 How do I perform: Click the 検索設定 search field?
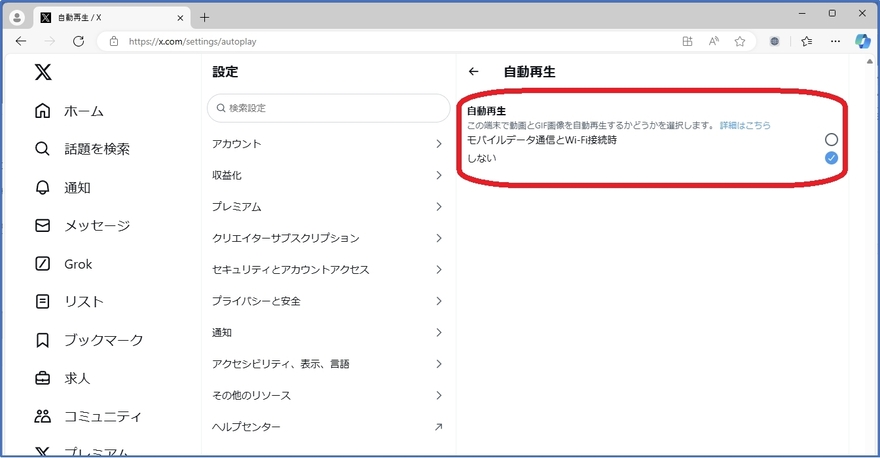point(328,108)
